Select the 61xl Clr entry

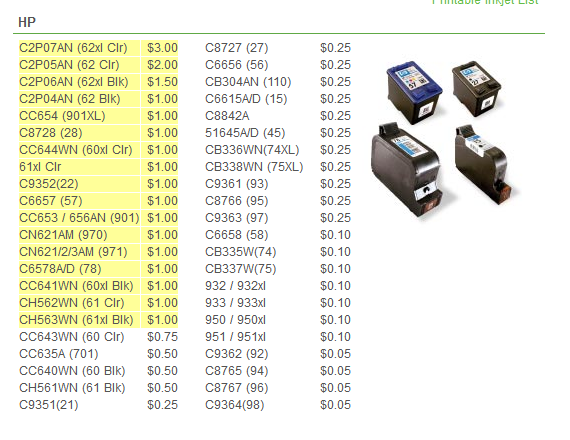[40, 167]
